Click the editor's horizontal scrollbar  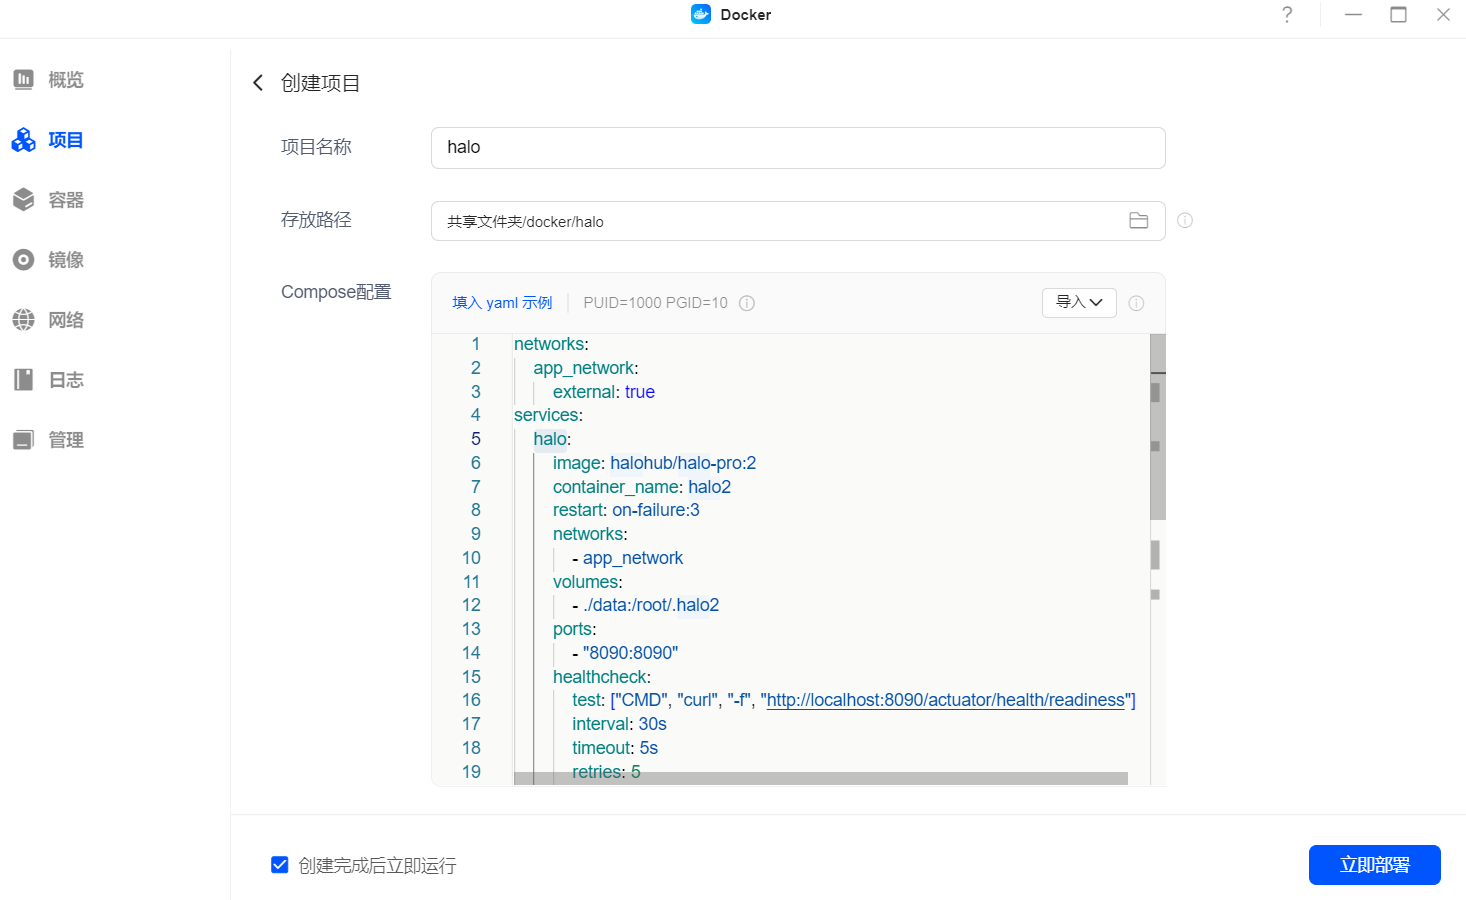(x=820, y=778)
